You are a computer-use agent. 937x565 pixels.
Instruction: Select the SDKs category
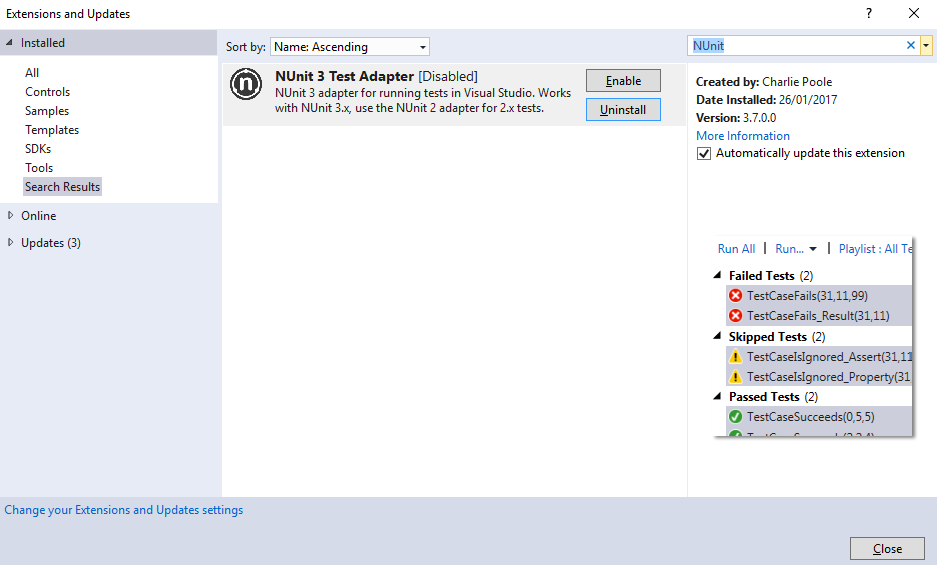tap(38, 149)
